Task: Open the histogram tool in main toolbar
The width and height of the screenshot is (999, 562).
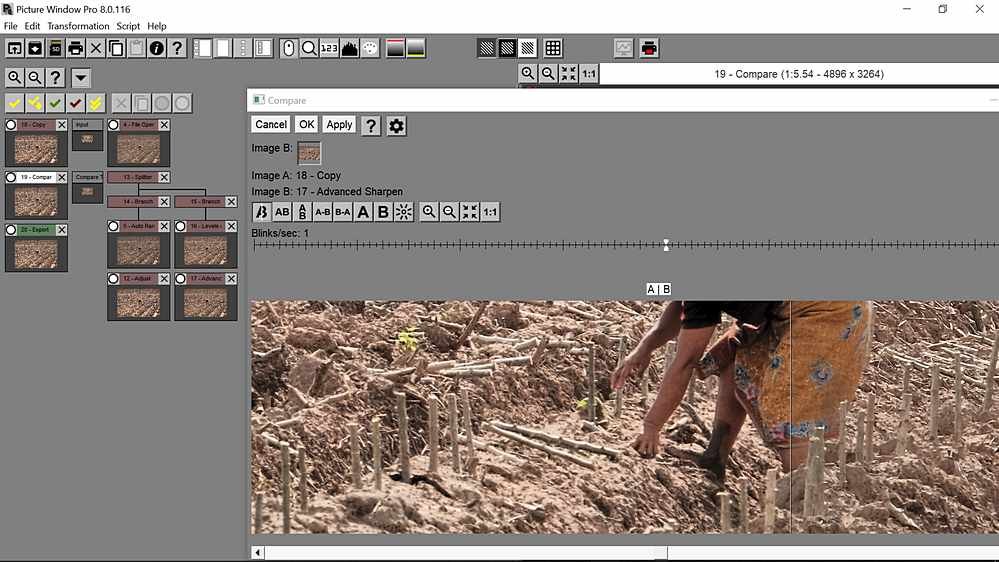Action: click(350, 48)
